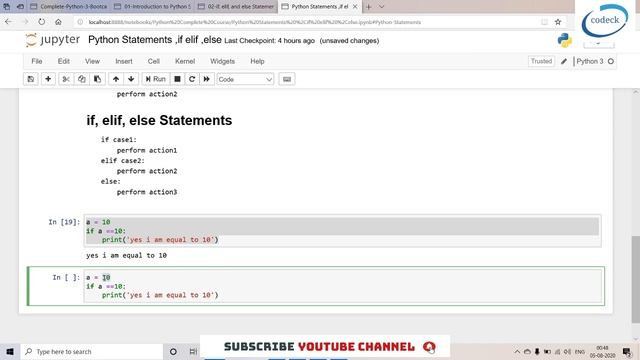Copy the selected cell with the copy icon
This screenshot has width=640, height=360.
(82, 79)
